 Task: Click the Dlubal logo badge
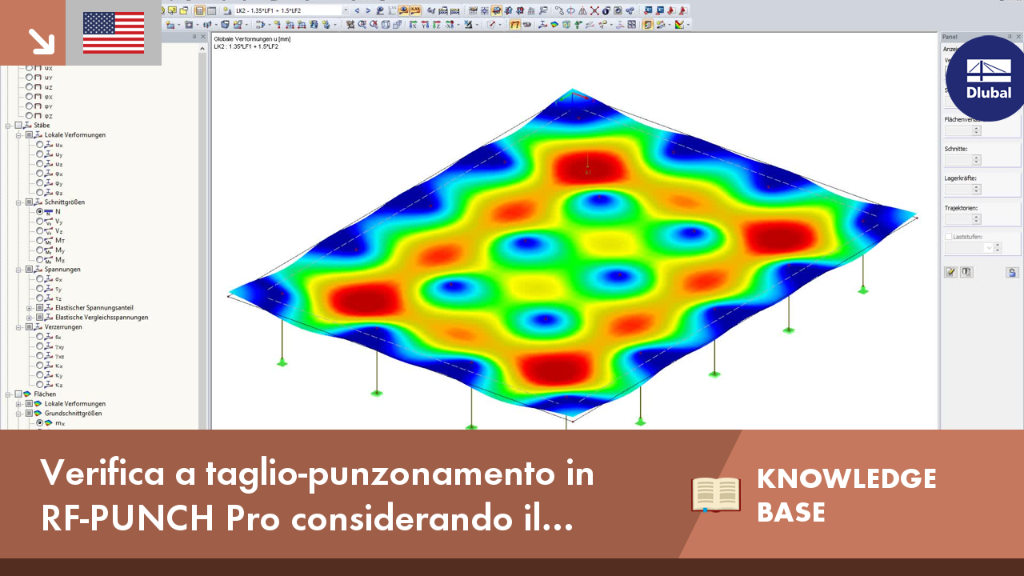987,78
